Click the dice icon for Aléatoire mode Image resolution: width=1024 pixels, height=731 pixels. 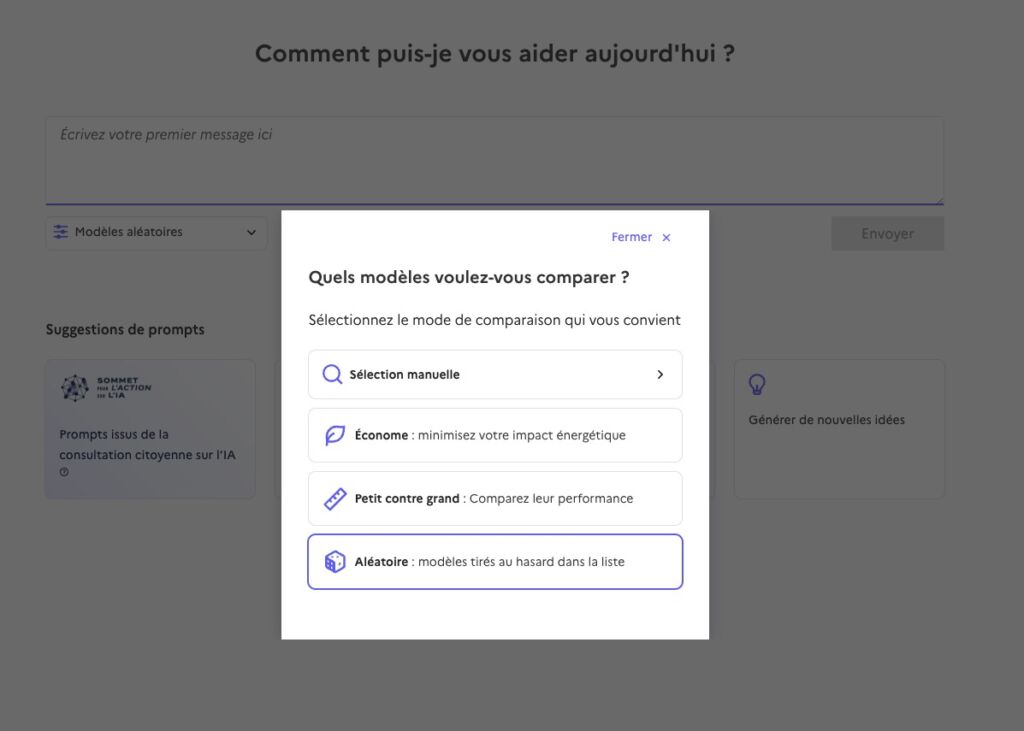pos(335,562)
